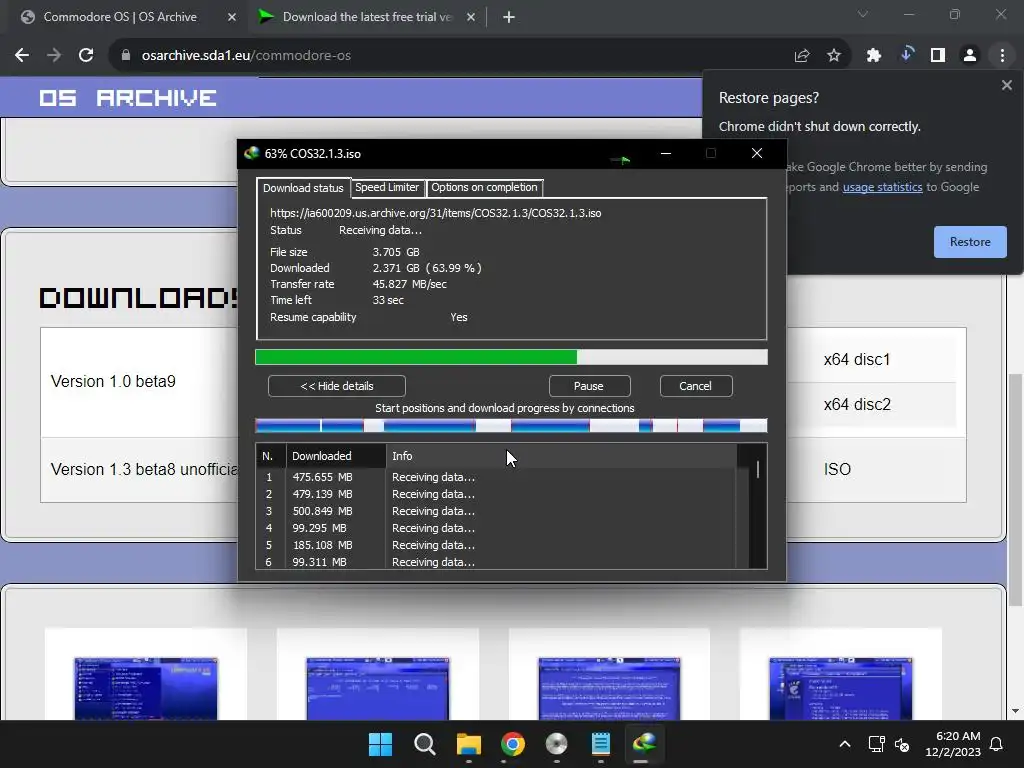This screenshot has width=1024, height=768.
Task: Open notifications bell in taskbar
Action: coord(997,744)
